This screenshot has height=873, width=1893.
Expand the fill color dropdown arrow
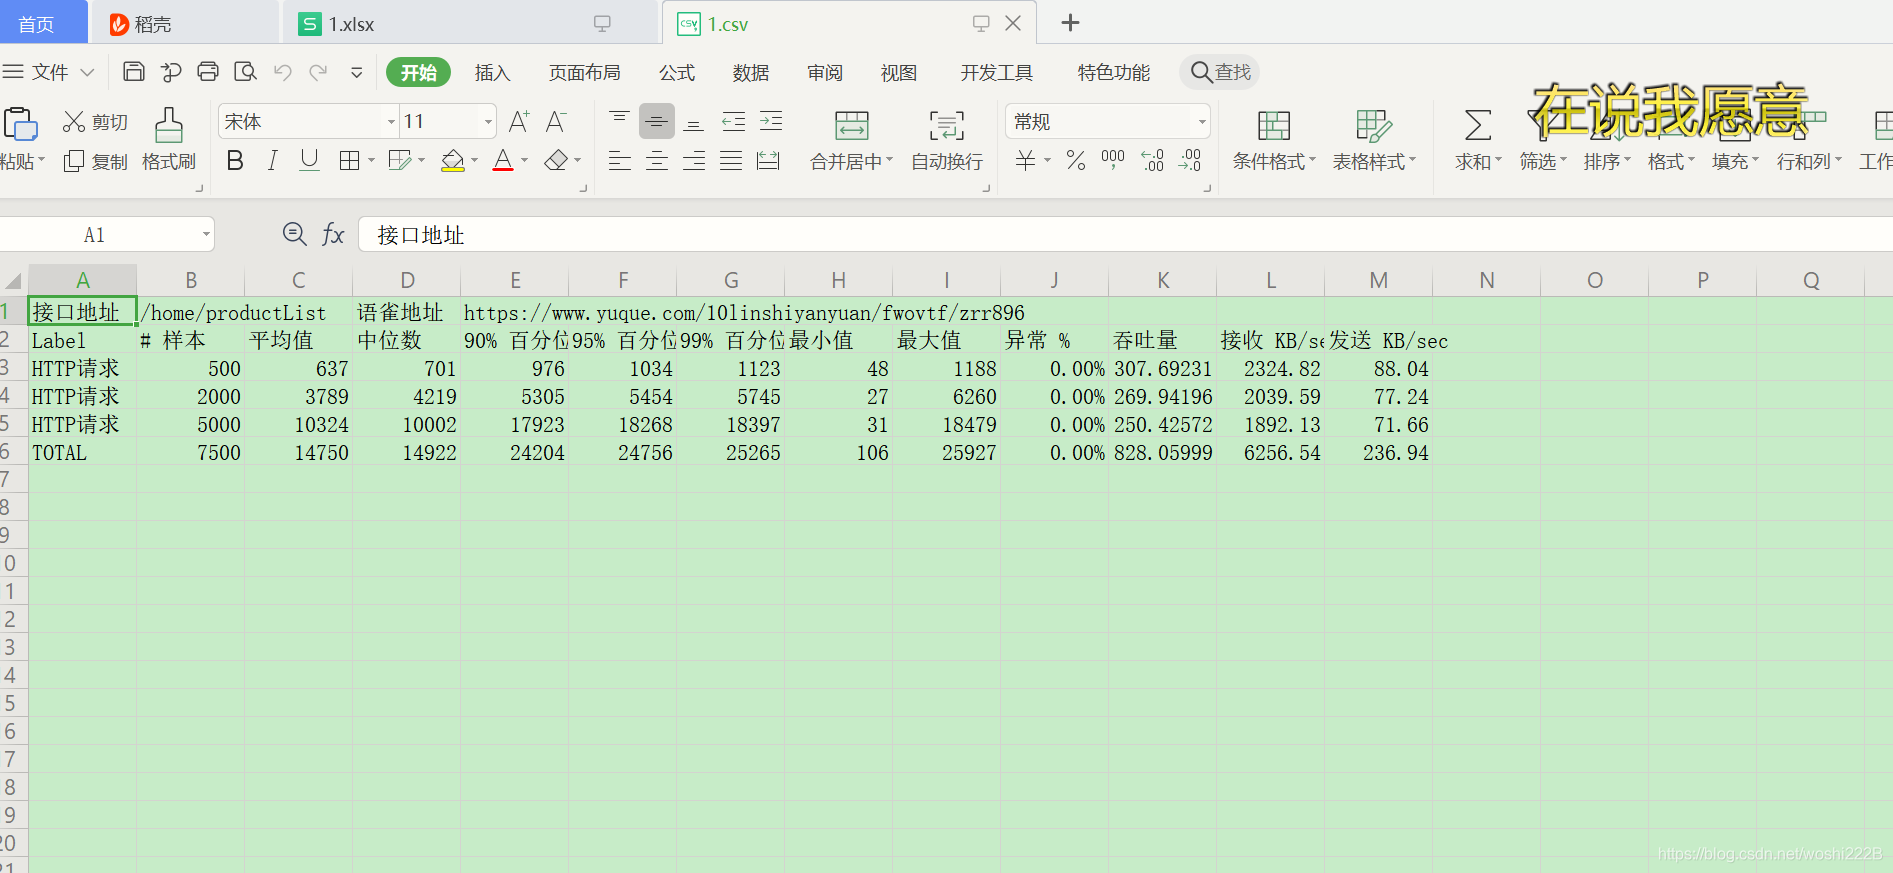474,160
